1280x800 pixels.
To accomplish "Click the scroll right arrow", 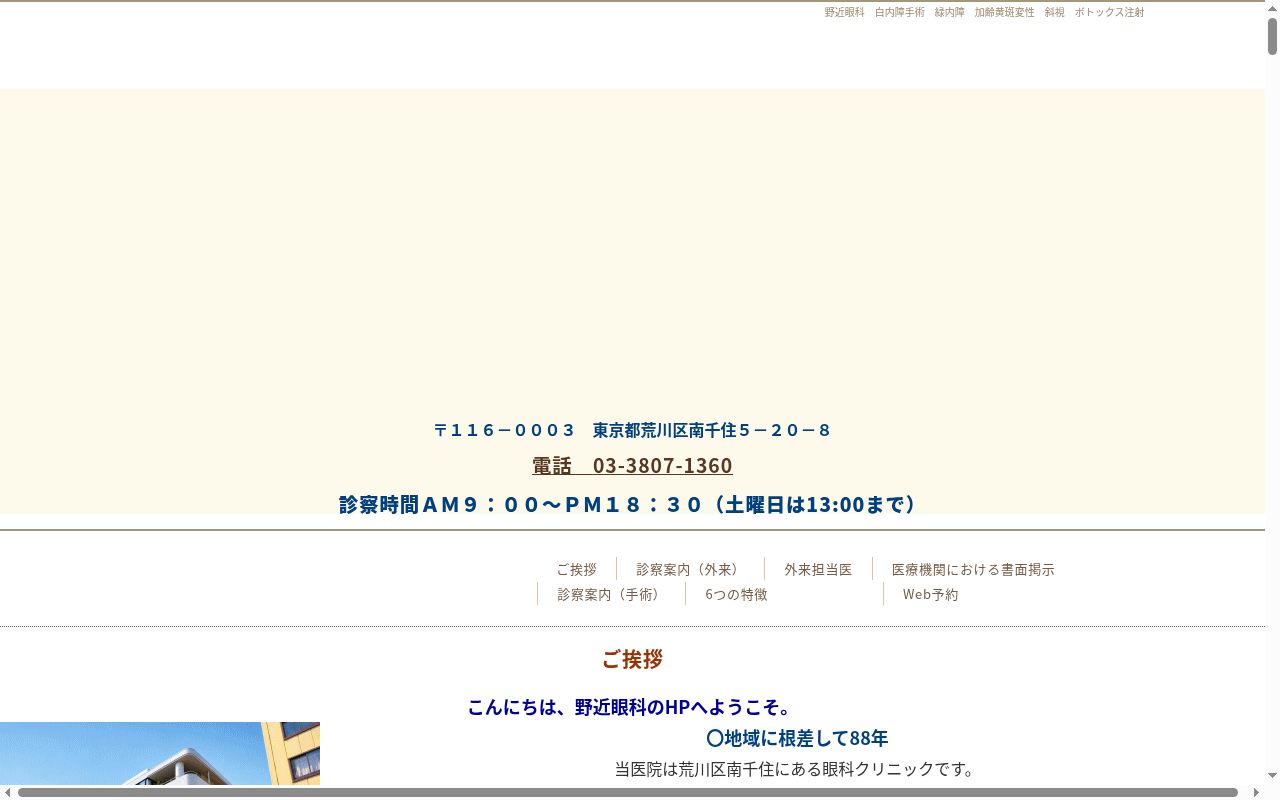I will pyautogui.click(x=1256, y=793).
